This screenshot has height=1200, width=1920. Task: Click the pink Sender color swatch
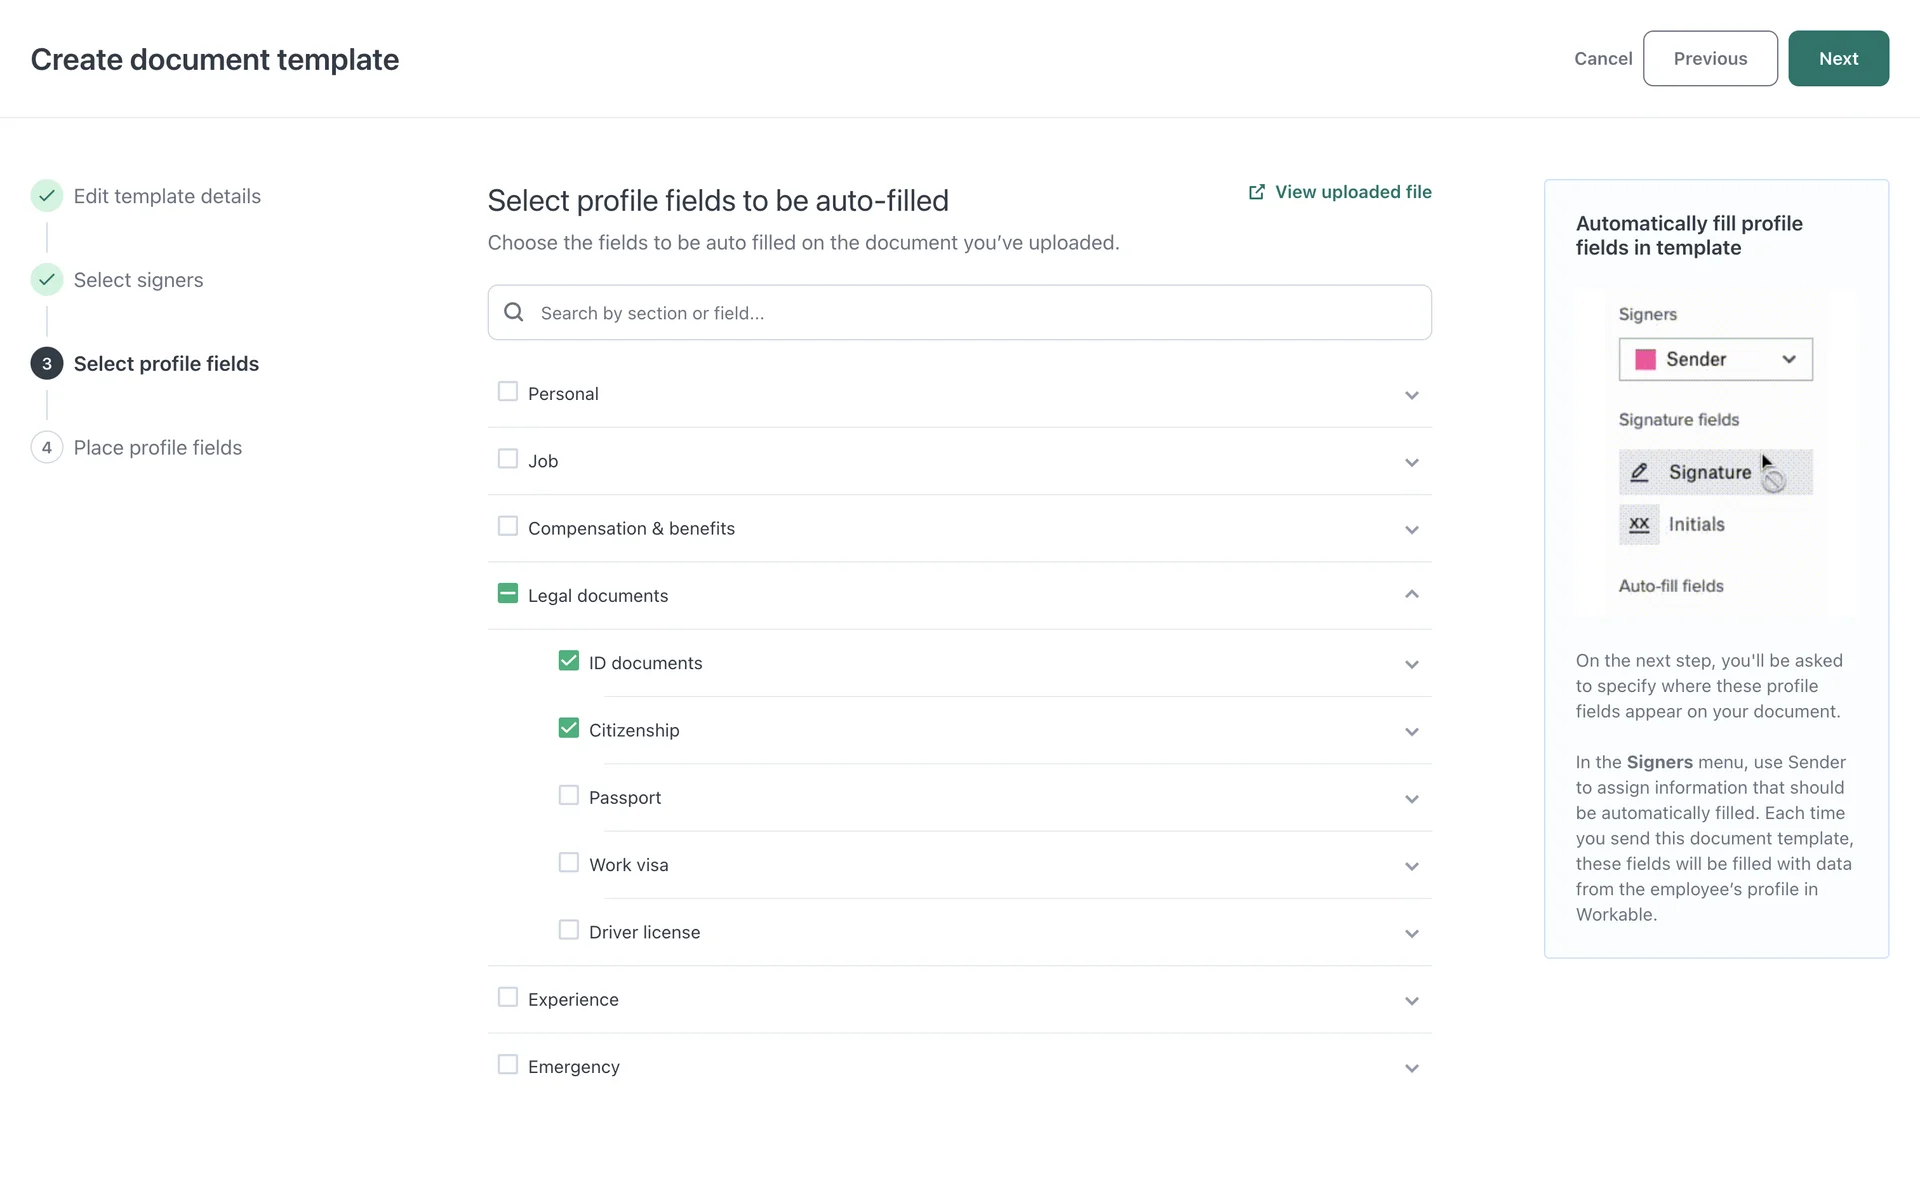click(x=1645, y=359)
